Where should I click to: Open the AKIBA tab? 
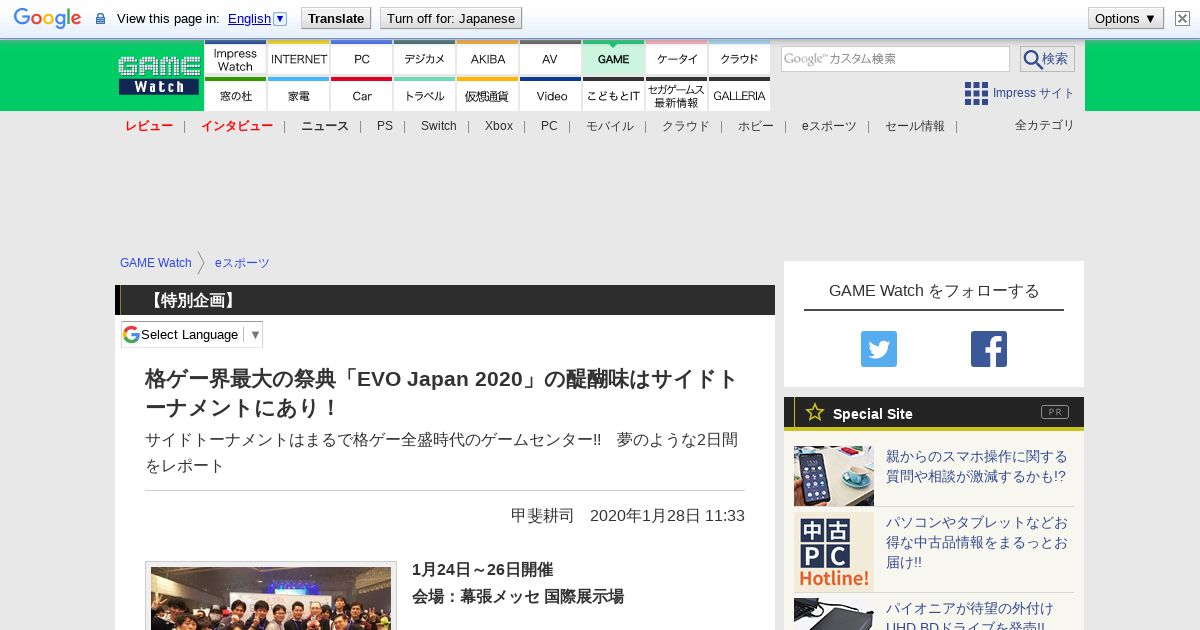pos(487,58)
